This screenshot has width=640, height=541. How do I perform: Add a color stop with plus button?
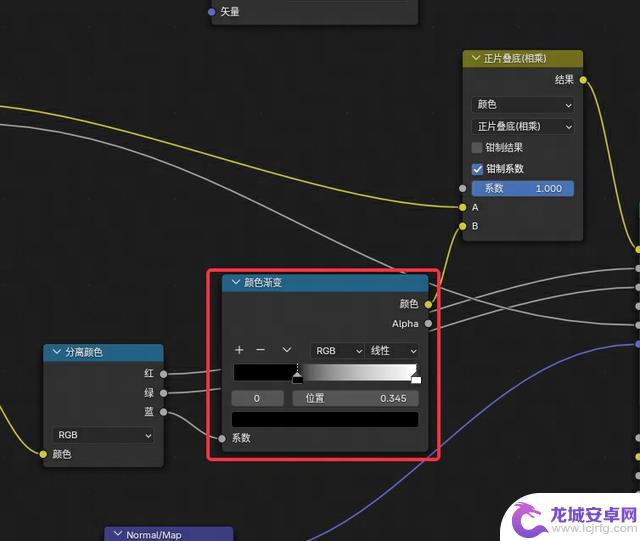click(239, 350)
